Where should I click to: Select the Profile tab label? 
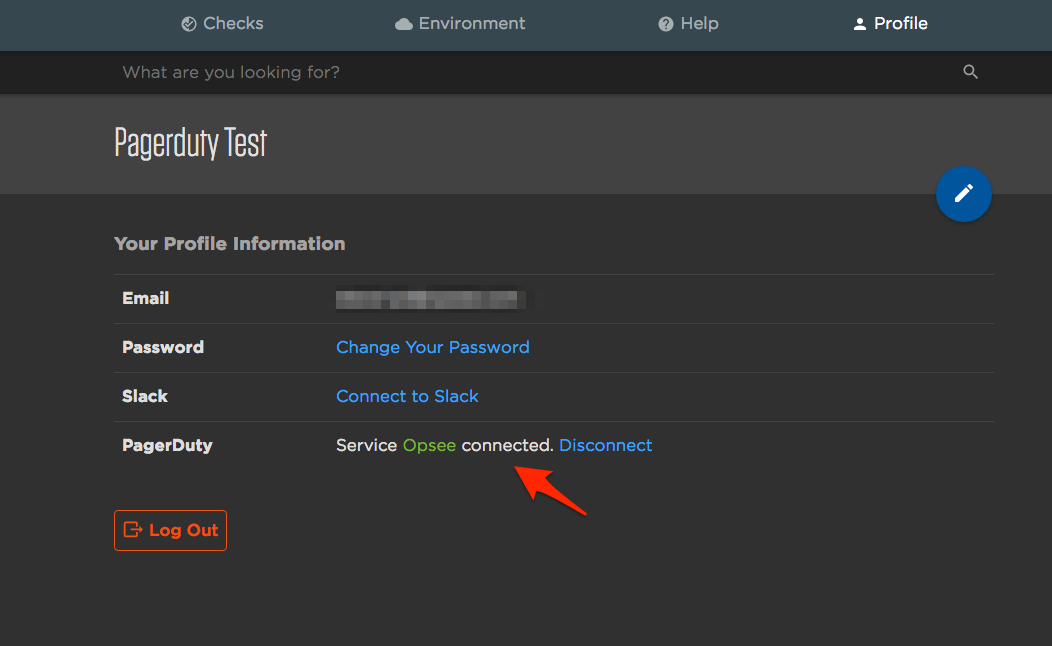[x=900, y=23]
